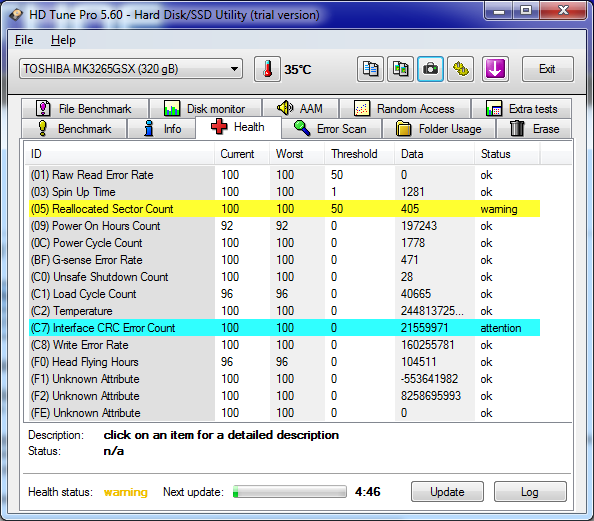The height and width of the screenshot is (521, 594).
Task: Open the Folder Usage tab
Action: [439, 129]
